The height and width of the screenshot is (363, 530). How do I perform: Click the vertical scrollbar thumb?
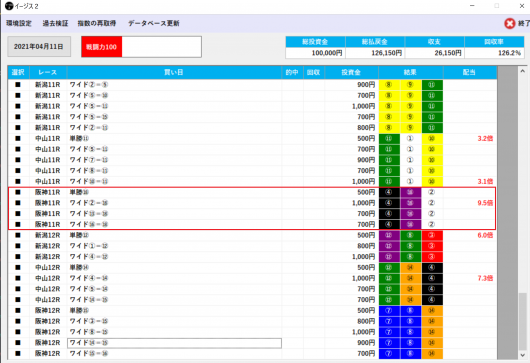point(523,321)
